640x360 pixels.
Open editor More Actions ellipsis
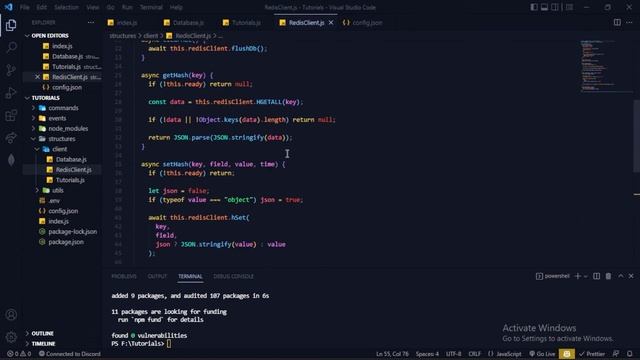tap(629, 22)
